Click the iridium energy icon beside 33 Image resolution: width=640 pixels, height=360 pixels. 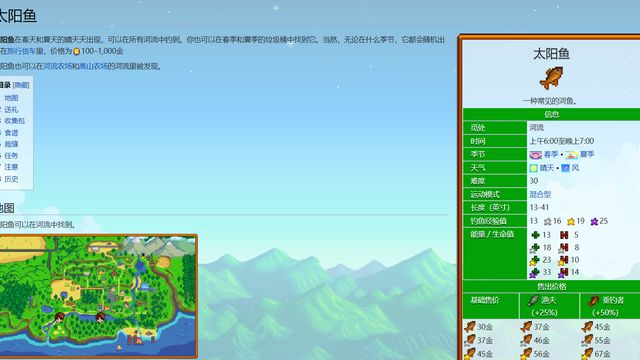[535, 272]
